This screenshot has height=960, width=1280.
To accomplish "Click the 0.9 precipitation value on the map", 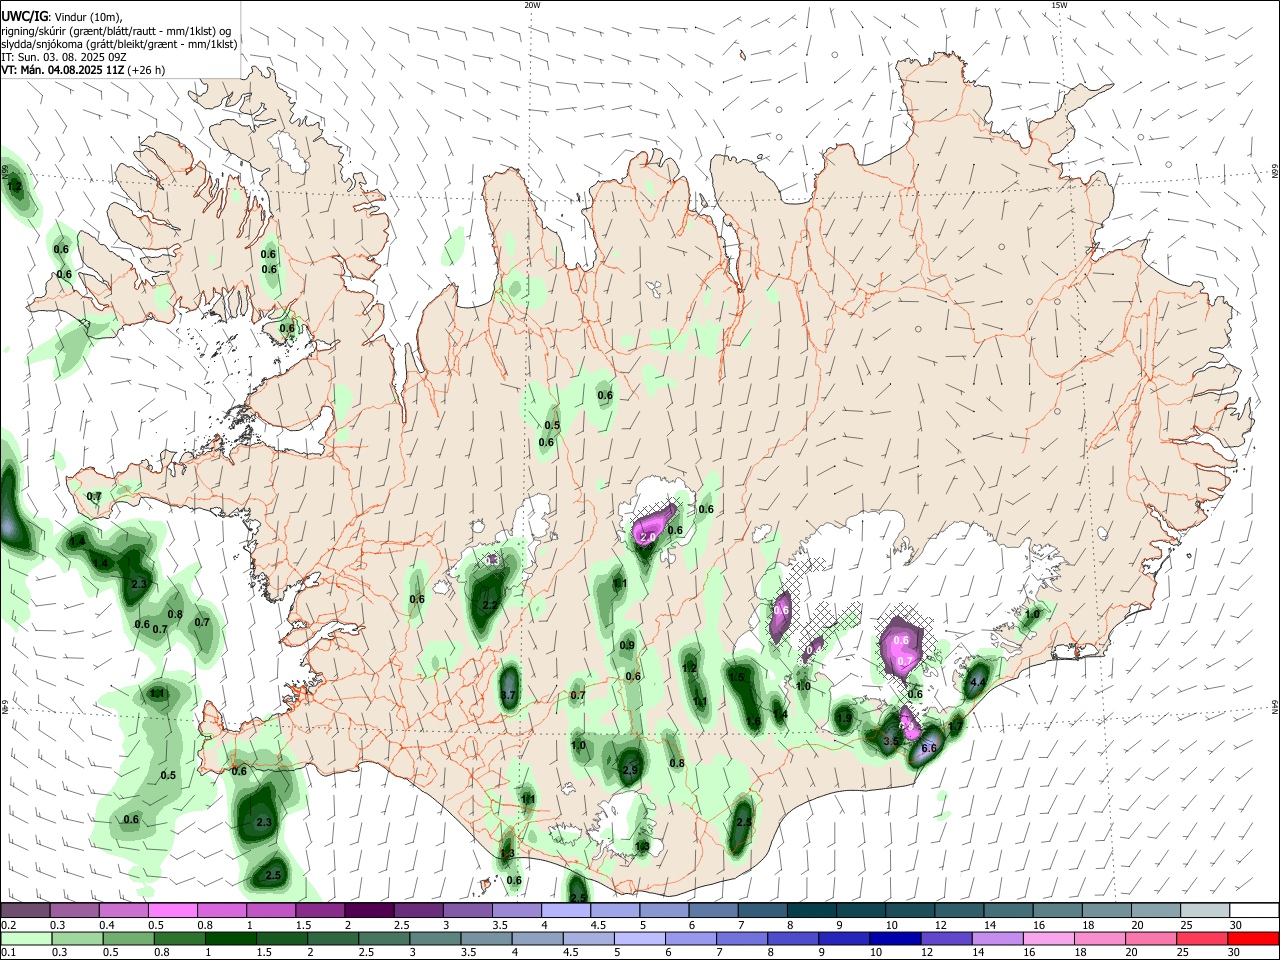I will [x=627, y=645].
